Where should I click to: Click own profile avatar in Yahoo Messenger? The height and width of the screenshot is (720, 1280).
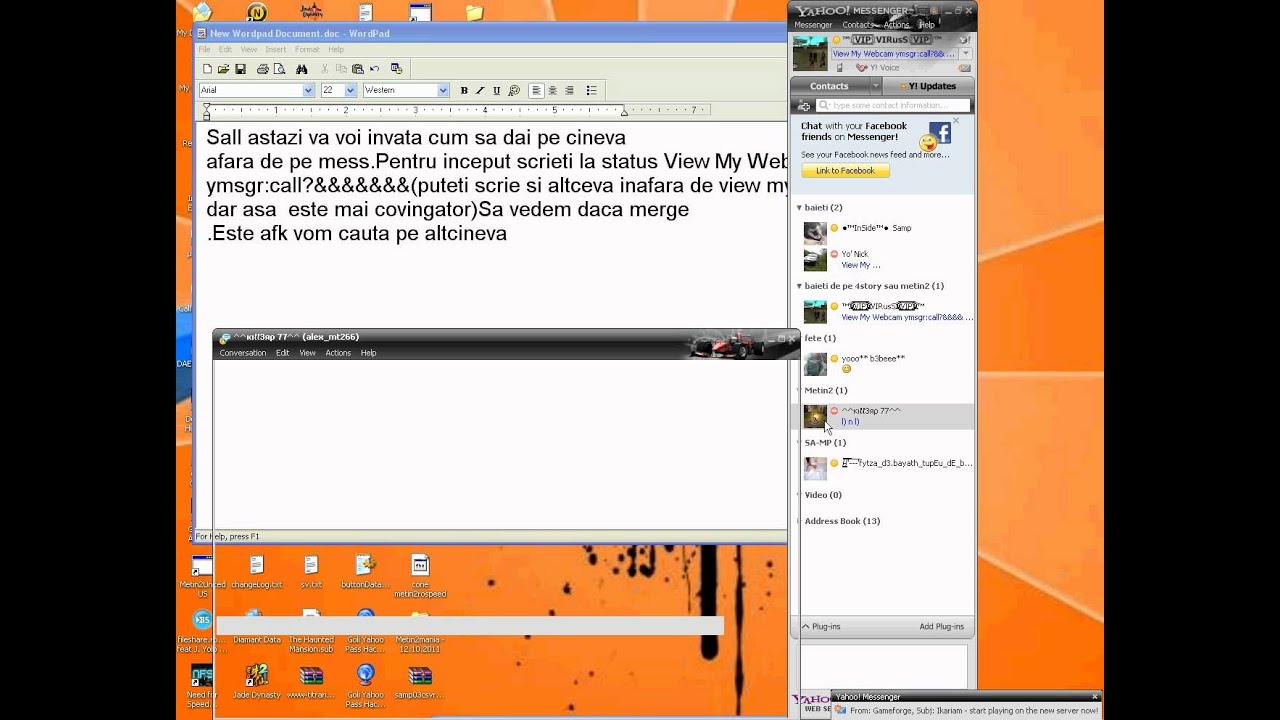(x=810, y=54)
